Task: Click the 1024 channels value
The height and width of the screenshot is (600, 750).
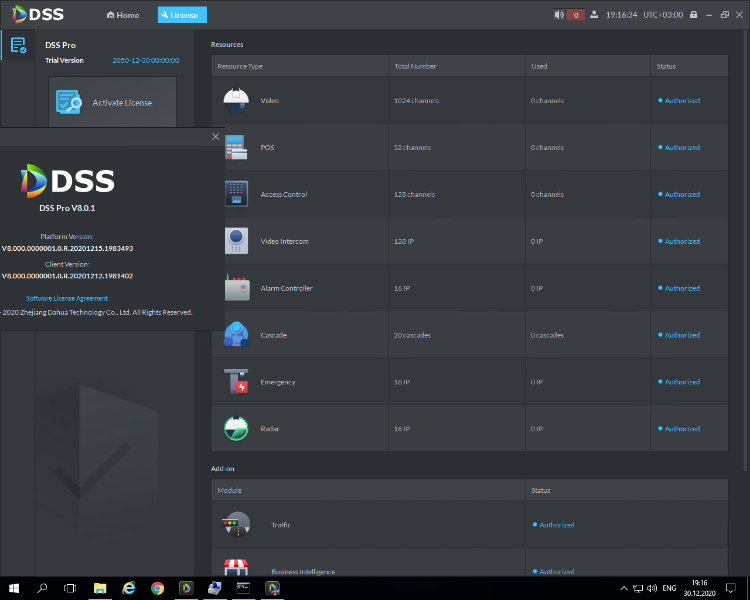Action: tap(417, 100)
